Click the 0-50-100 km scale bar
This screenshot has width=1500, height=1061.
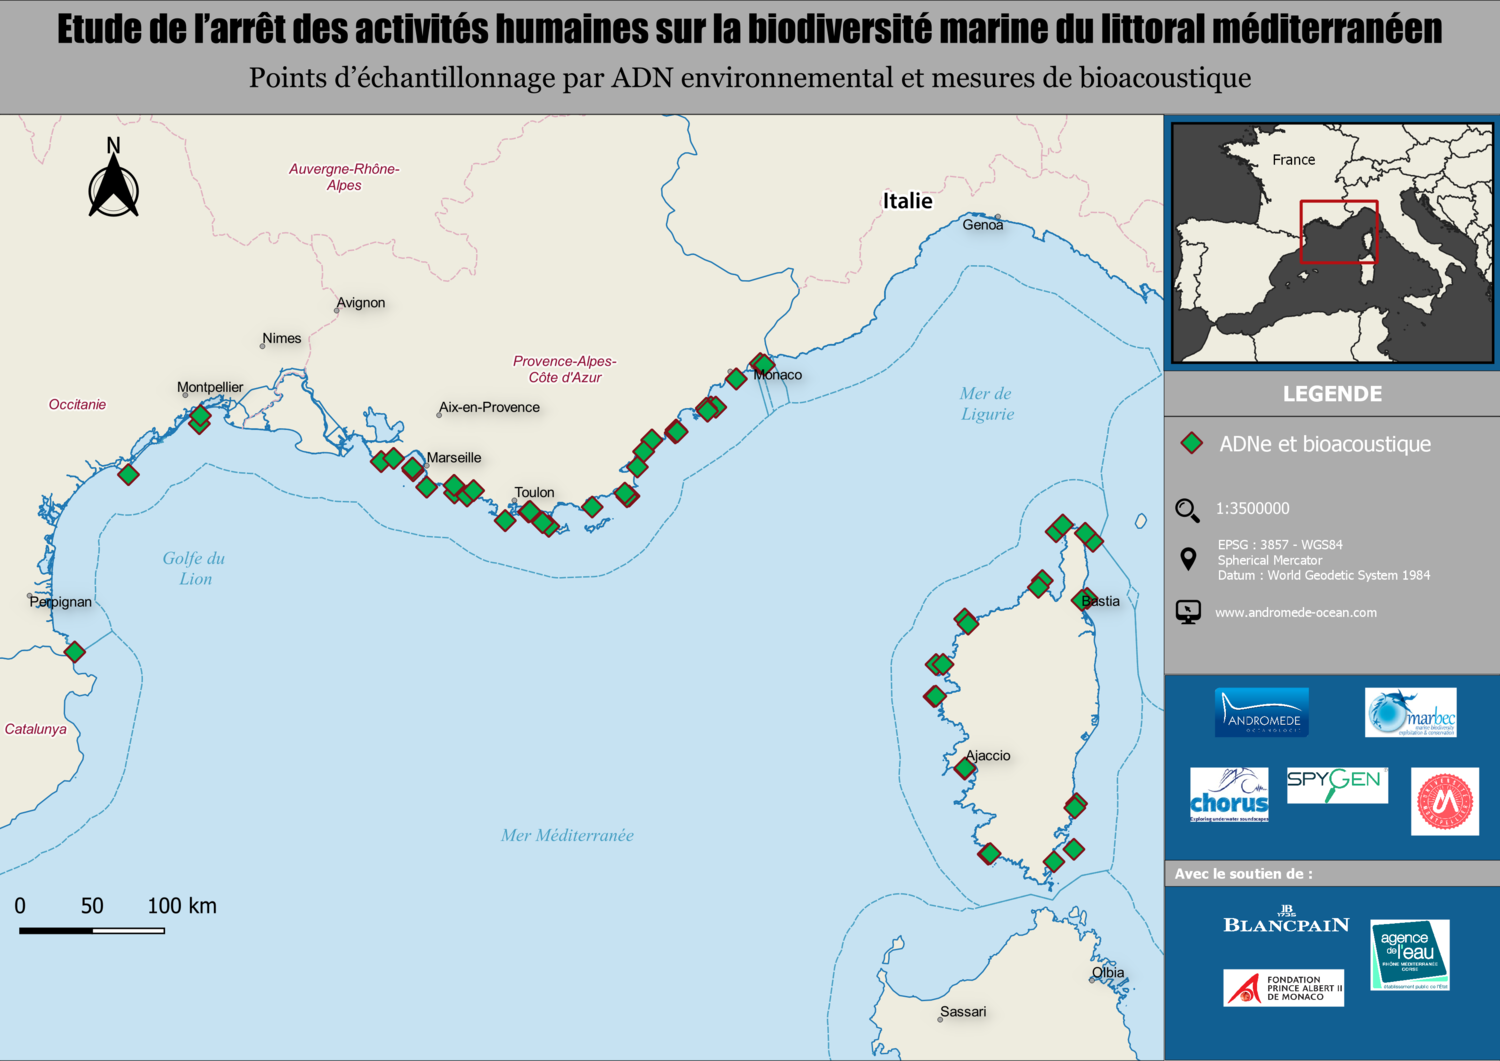click(x=92, y=930)
